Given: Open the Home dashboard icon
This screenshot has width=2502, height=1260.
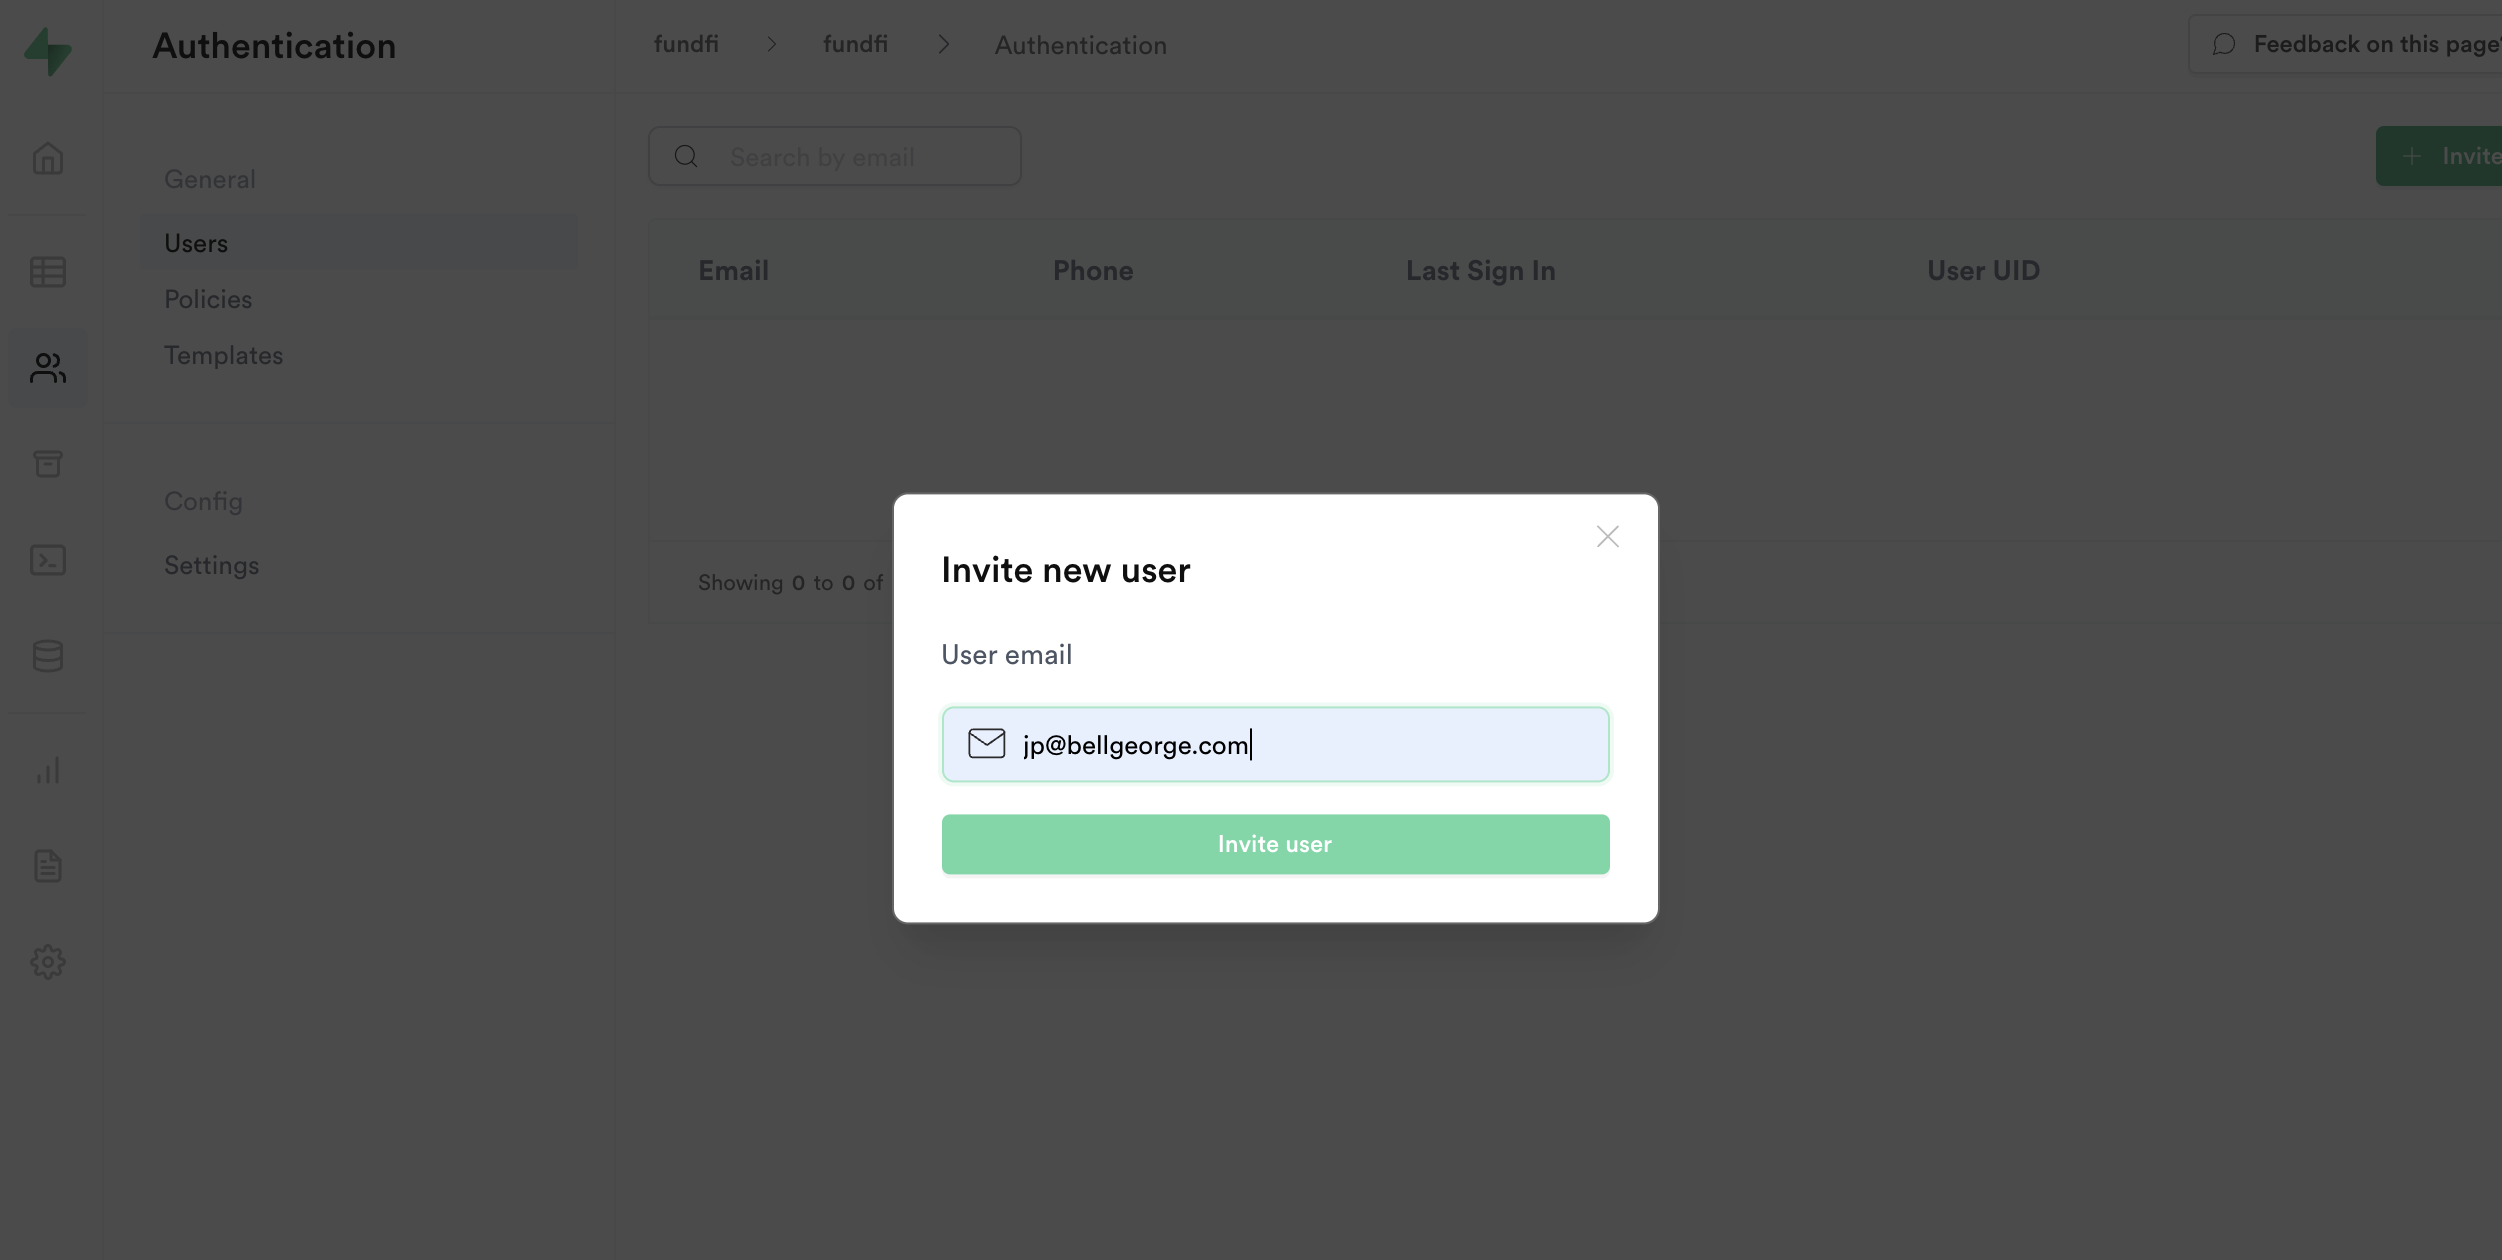Looking at the screenshot, I should (47, 158).
